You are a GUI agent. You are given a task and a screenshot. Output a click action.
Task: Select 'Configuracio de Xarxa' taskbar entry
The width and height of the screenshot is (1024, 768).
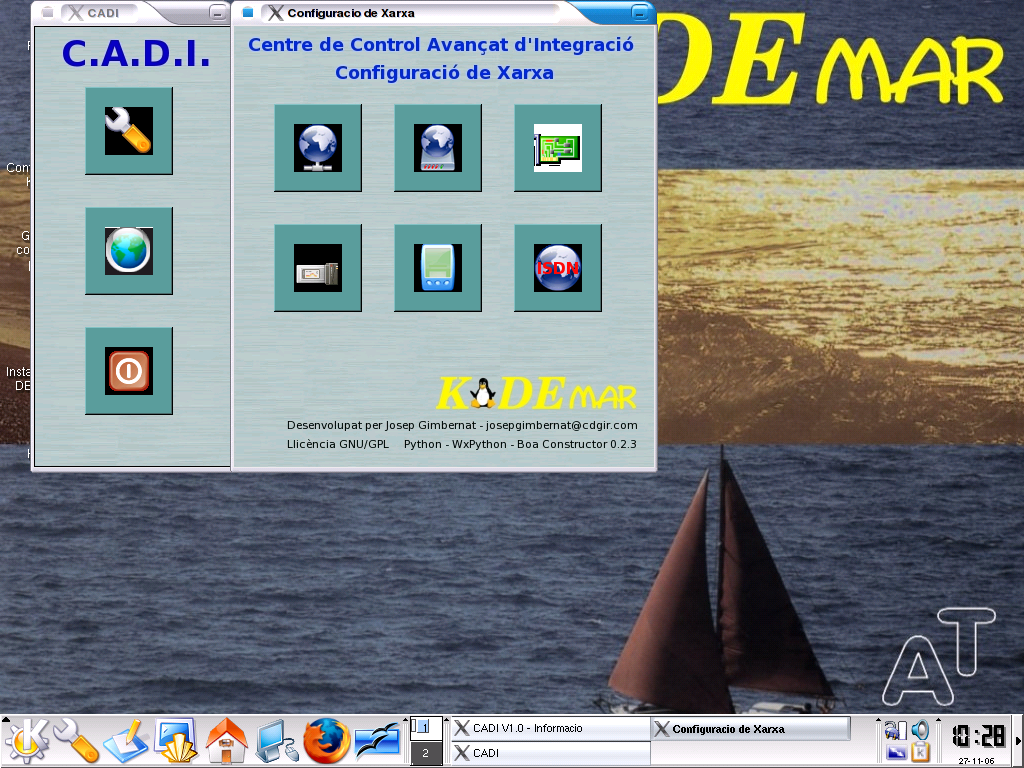point(750,728)
